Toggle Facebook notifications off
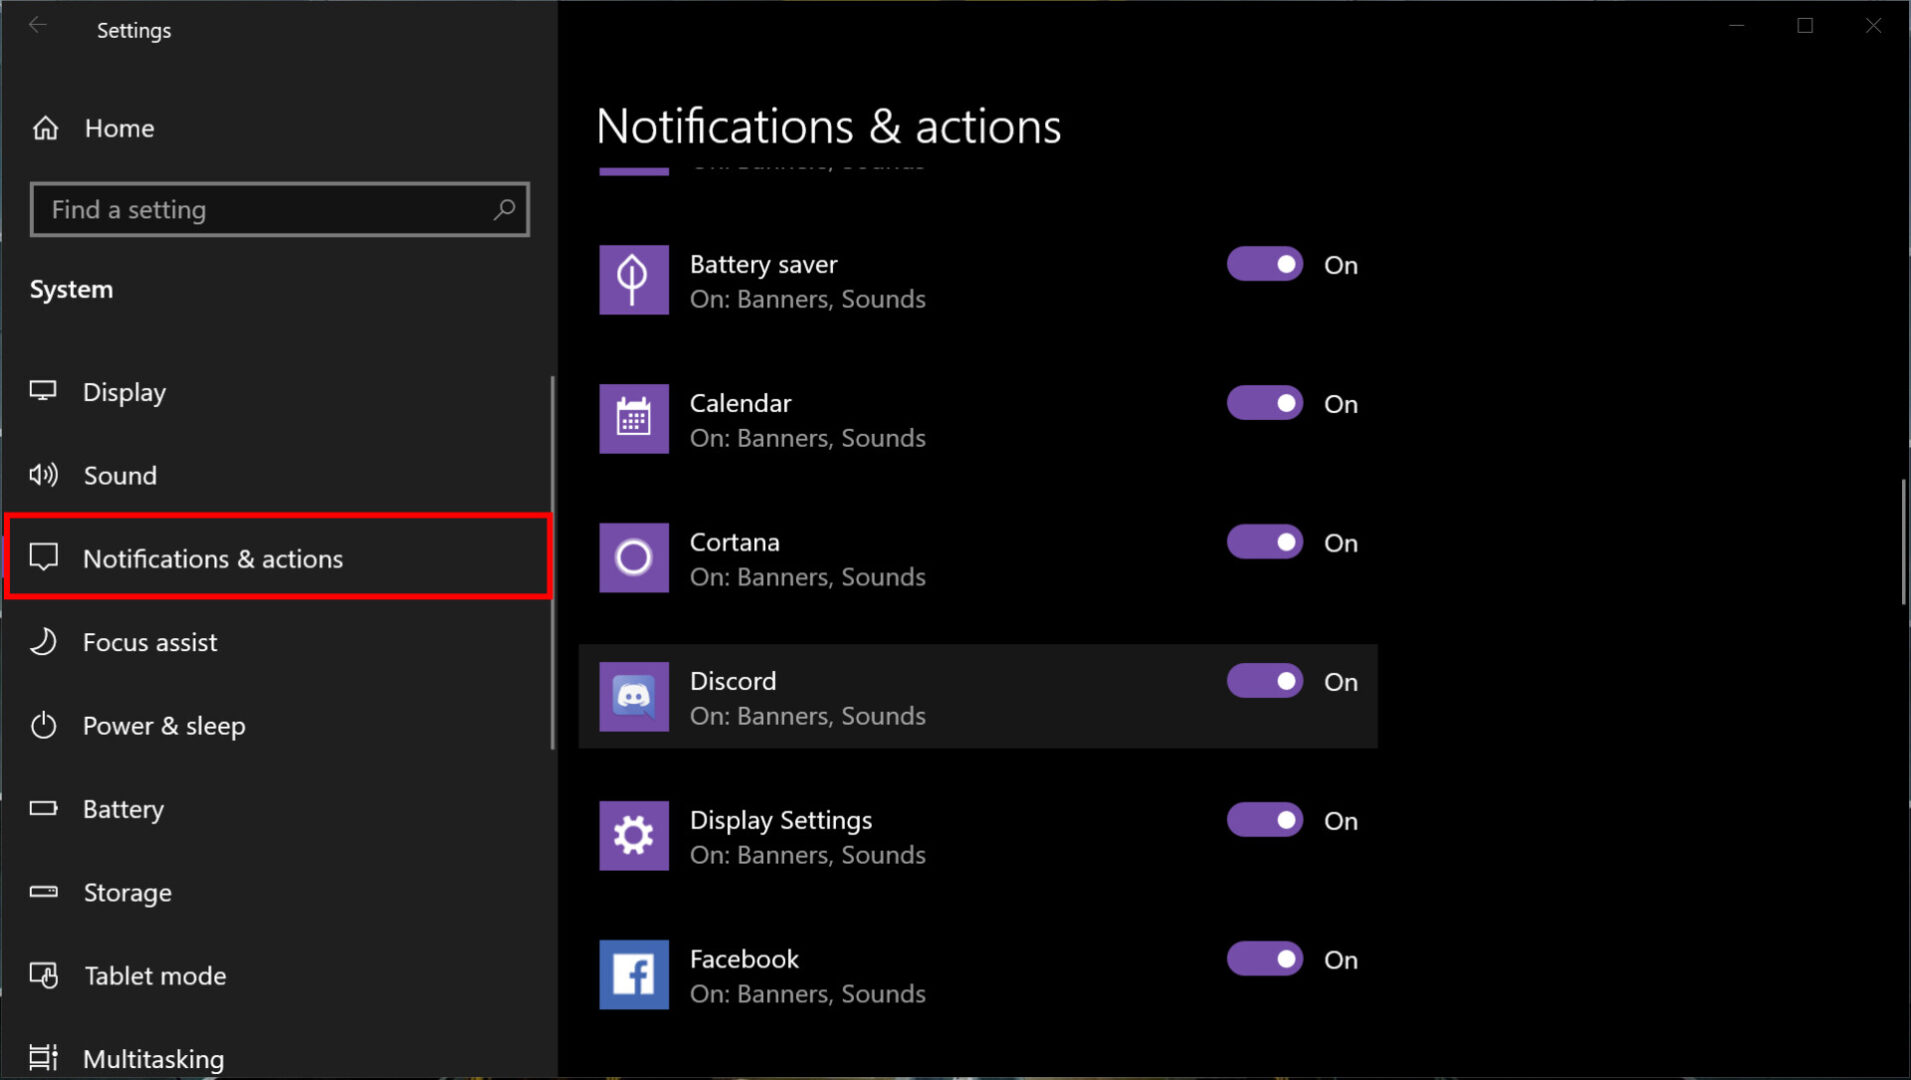 point(1264,959)
